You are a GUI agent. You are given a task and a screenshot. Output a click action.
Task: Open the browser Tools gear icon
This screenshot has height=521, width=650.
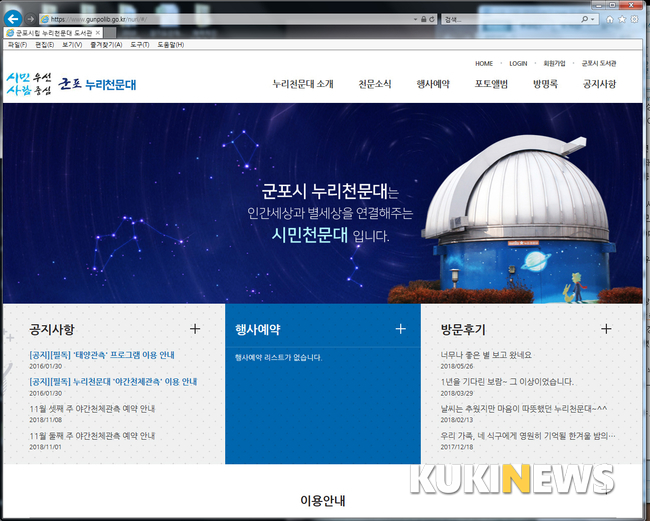tap(634, 19)
